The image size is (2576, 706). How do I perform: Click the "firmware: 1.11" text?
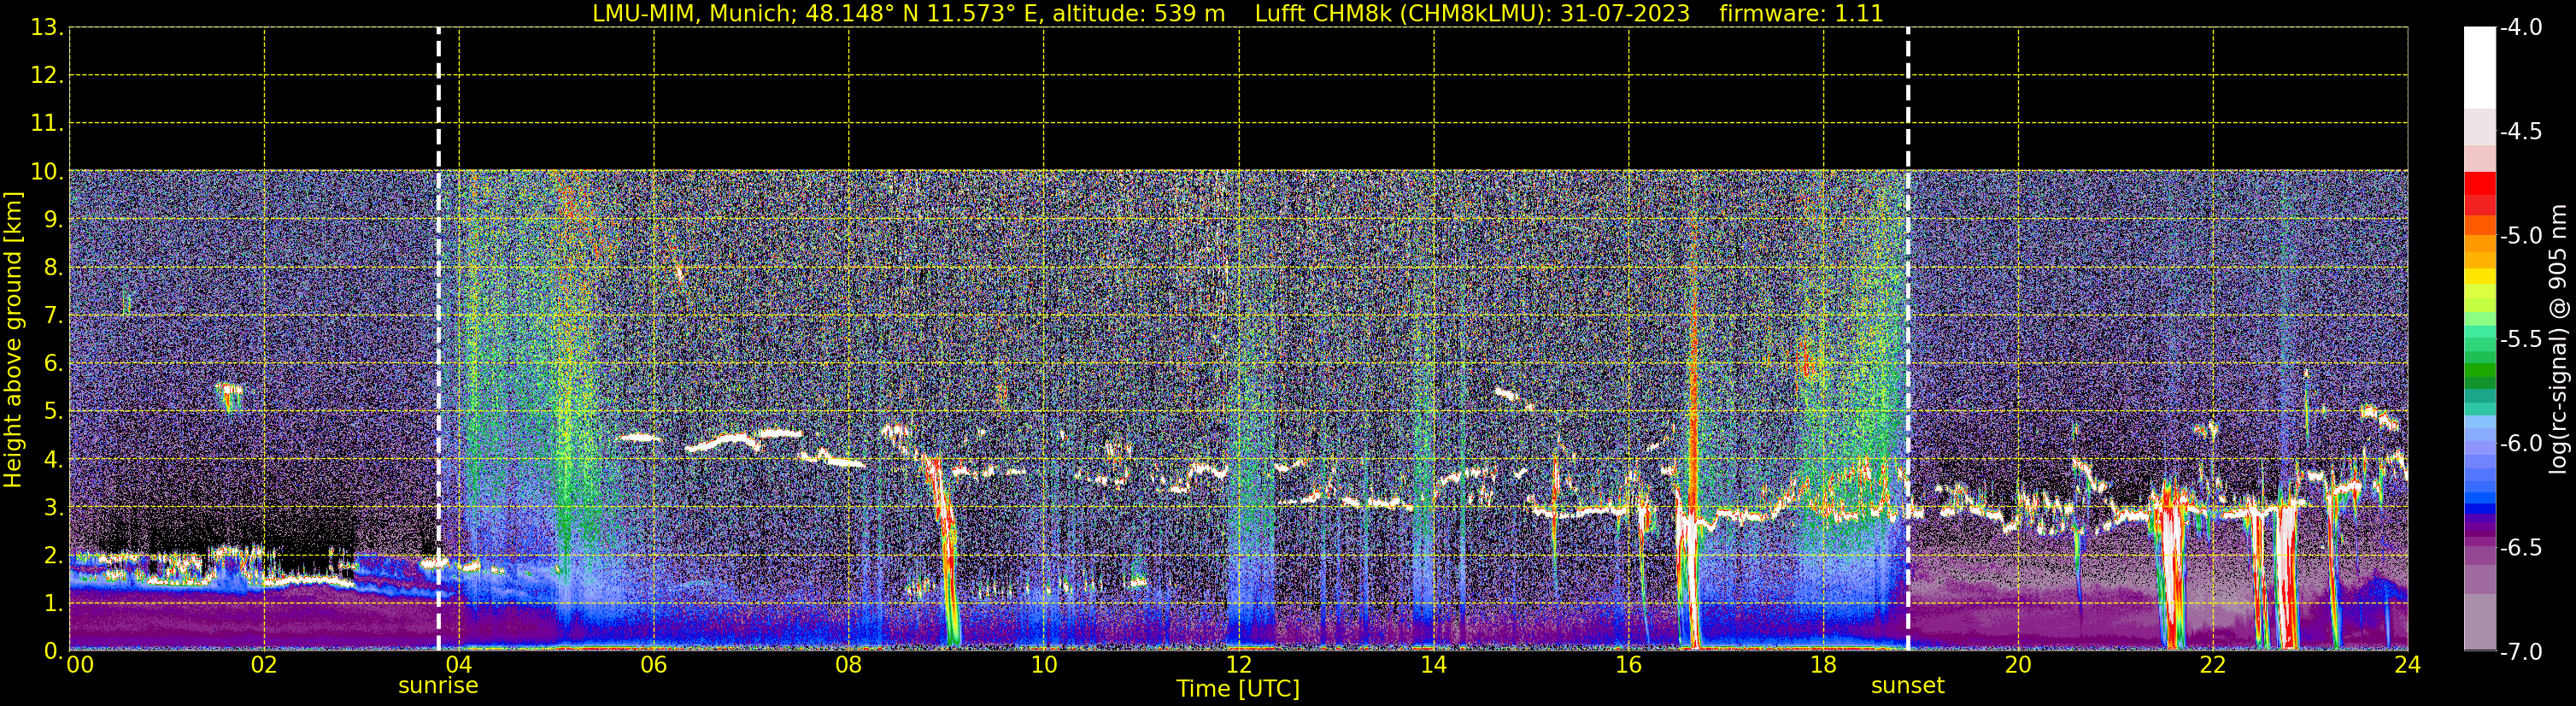click(x=1801, y=14)
